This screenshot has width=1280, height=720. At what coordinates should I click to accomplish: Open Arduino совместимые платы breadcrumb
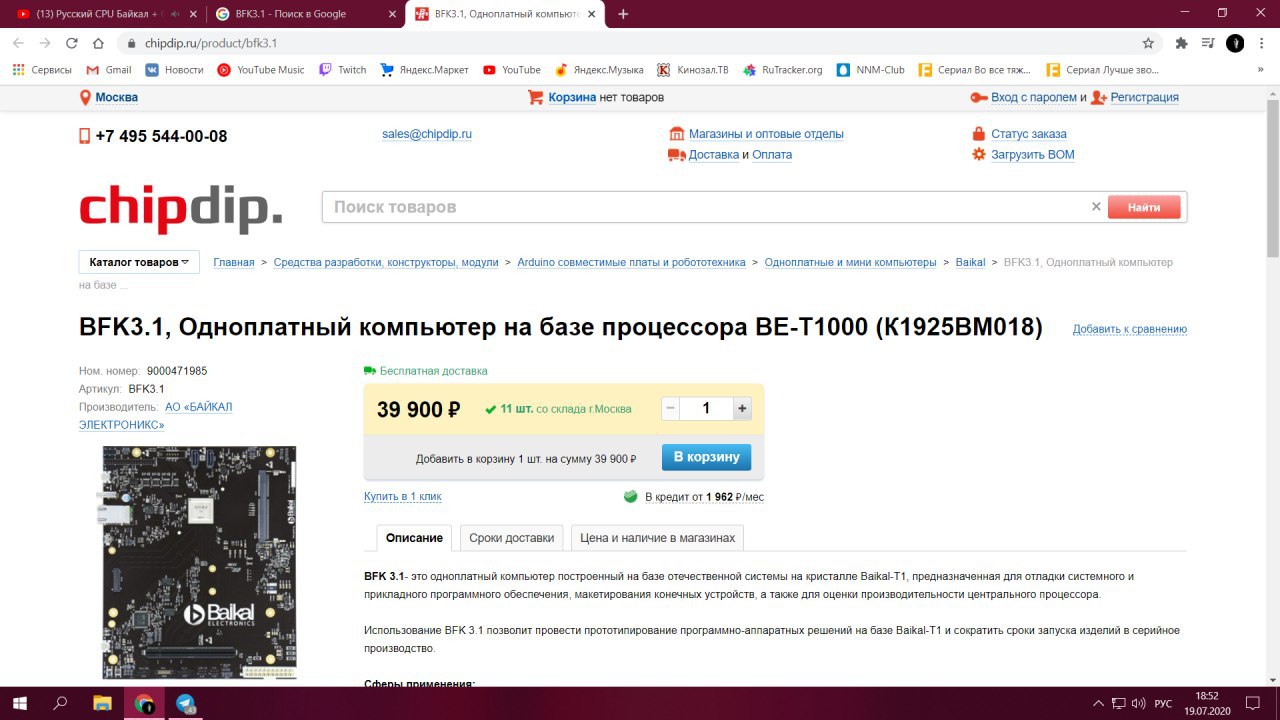(x=631, y=262)
